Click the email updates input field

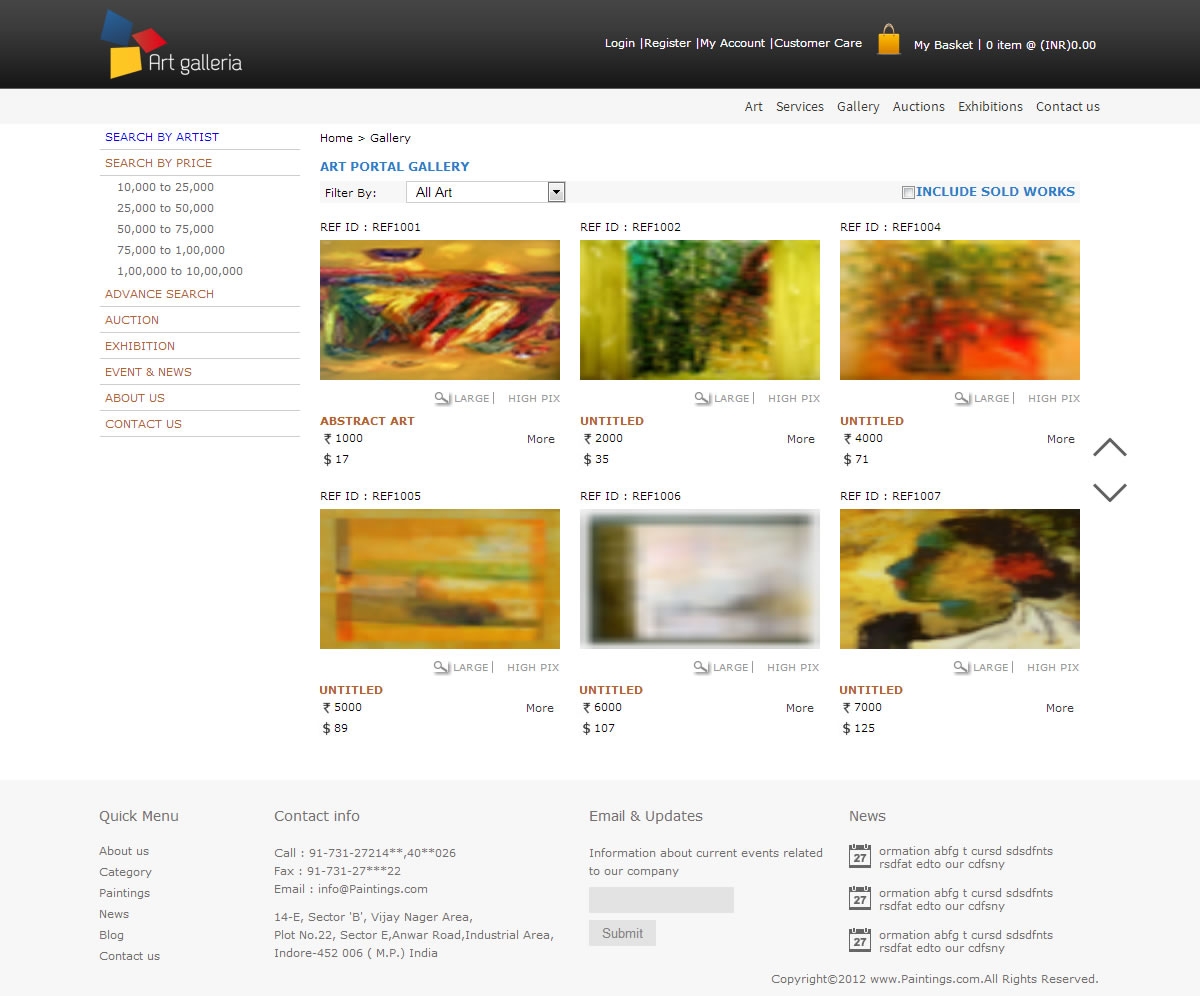[661, 900]
